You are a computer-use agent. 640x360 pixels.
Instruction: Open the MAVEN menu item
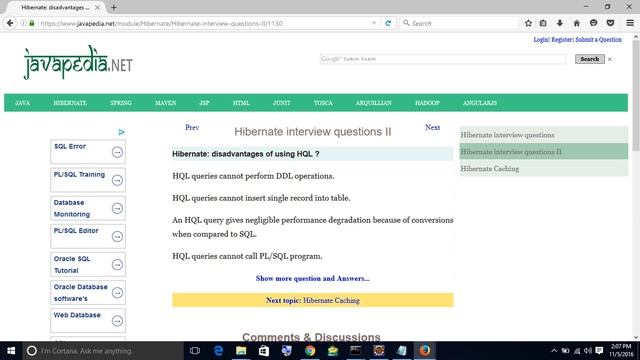click(x=165, y=103)
